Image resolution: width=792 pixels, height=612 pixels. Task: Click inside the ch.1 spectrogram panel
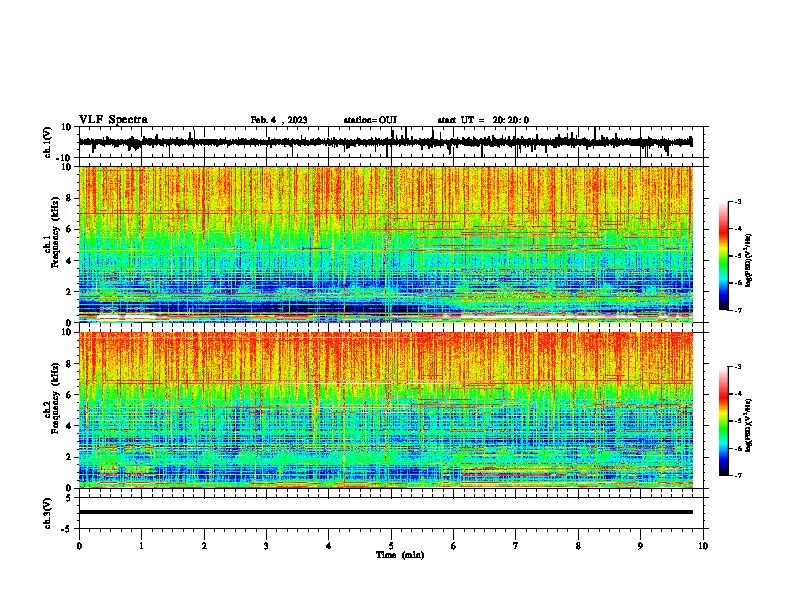click(x=385, y=244)
